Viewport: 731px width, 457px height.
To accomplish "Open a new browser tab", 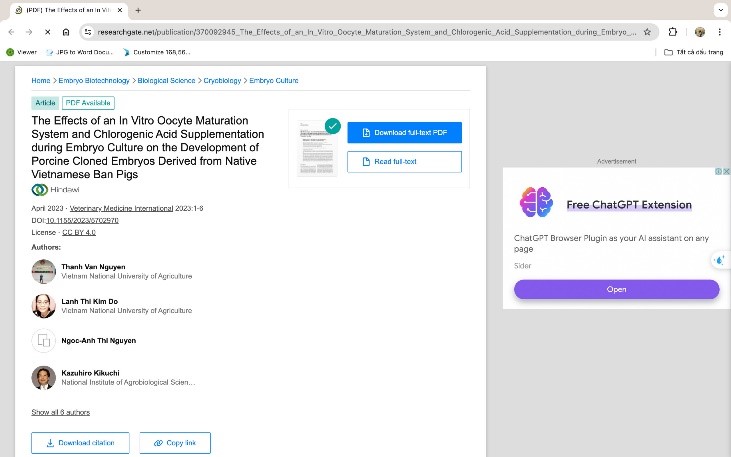I will 137,10.
